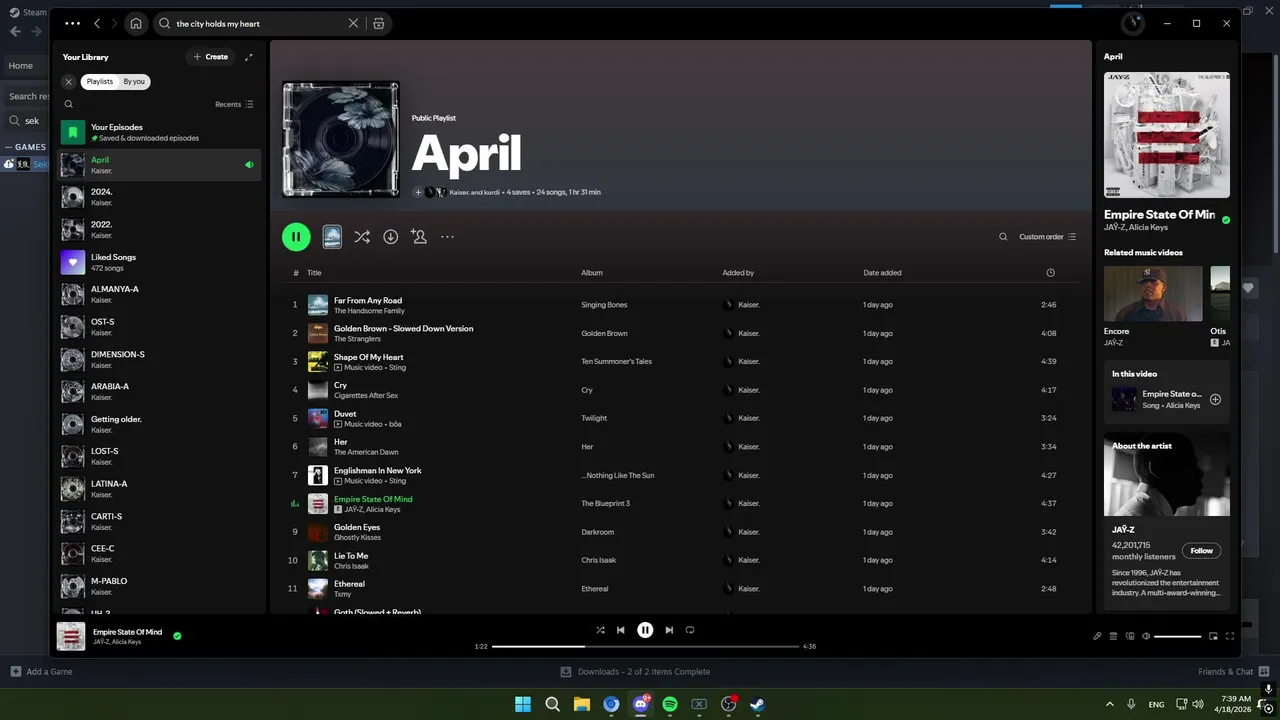
Task: Pause the April playlist using the green button
Action: pos(296,237)
